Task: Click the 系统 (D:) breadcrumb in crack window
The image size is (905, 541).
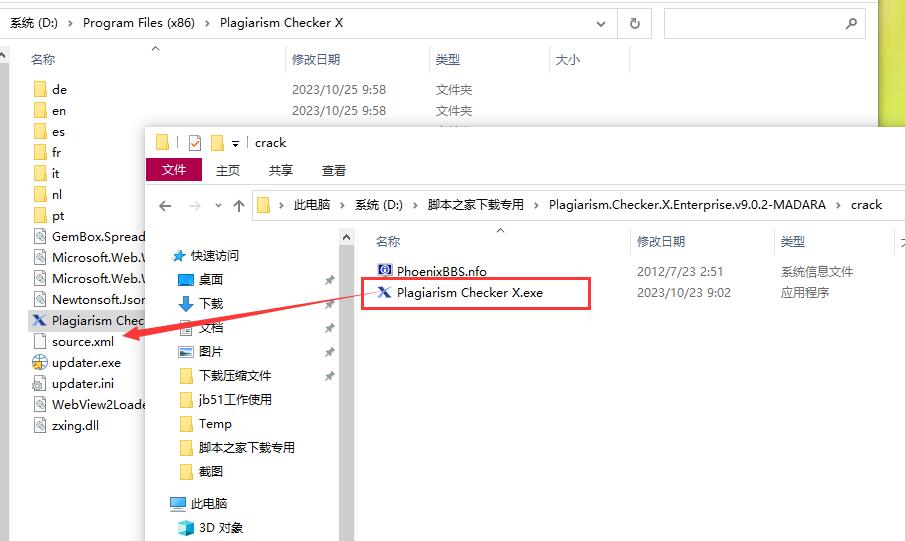Action: (x=379, y=205)
